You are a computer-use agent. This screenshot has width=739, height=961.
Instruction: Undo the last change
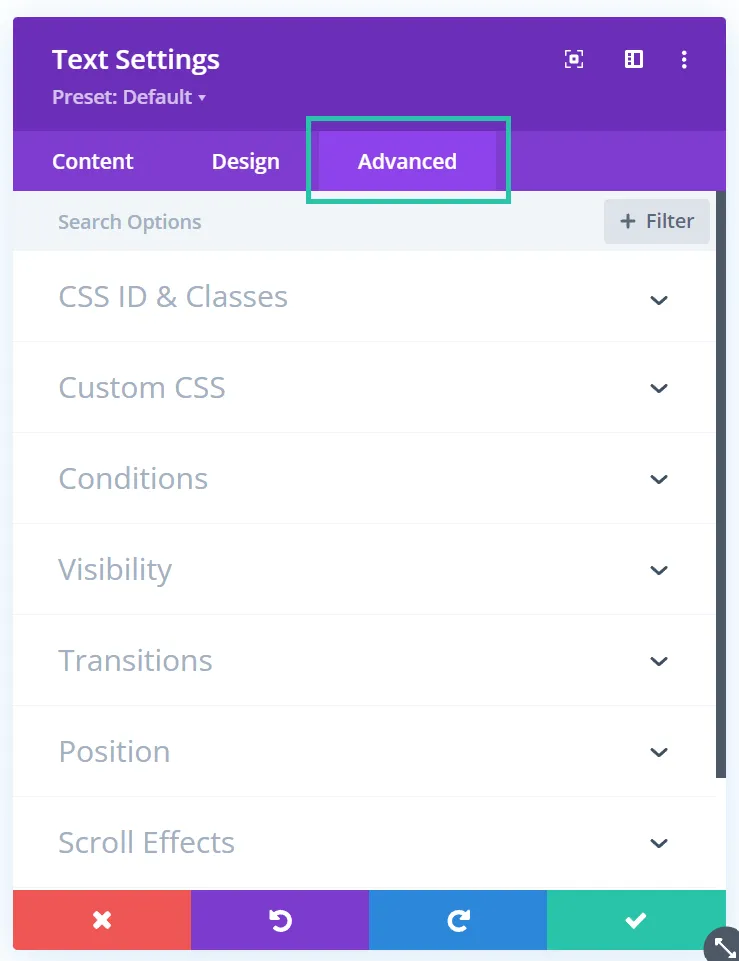point(280,920)
